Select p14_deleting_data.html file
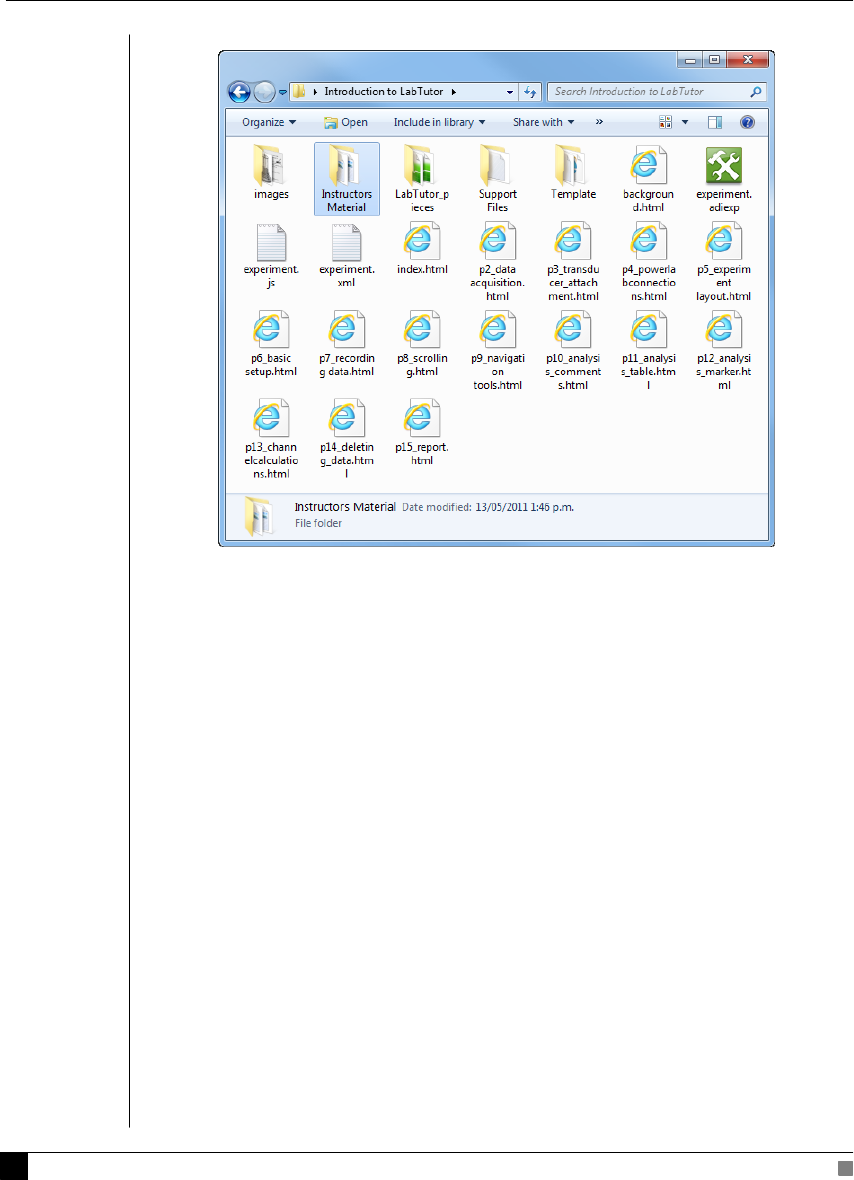This screenshot has height=1180, width=854. pyautogui.click(x=346, y=439)
